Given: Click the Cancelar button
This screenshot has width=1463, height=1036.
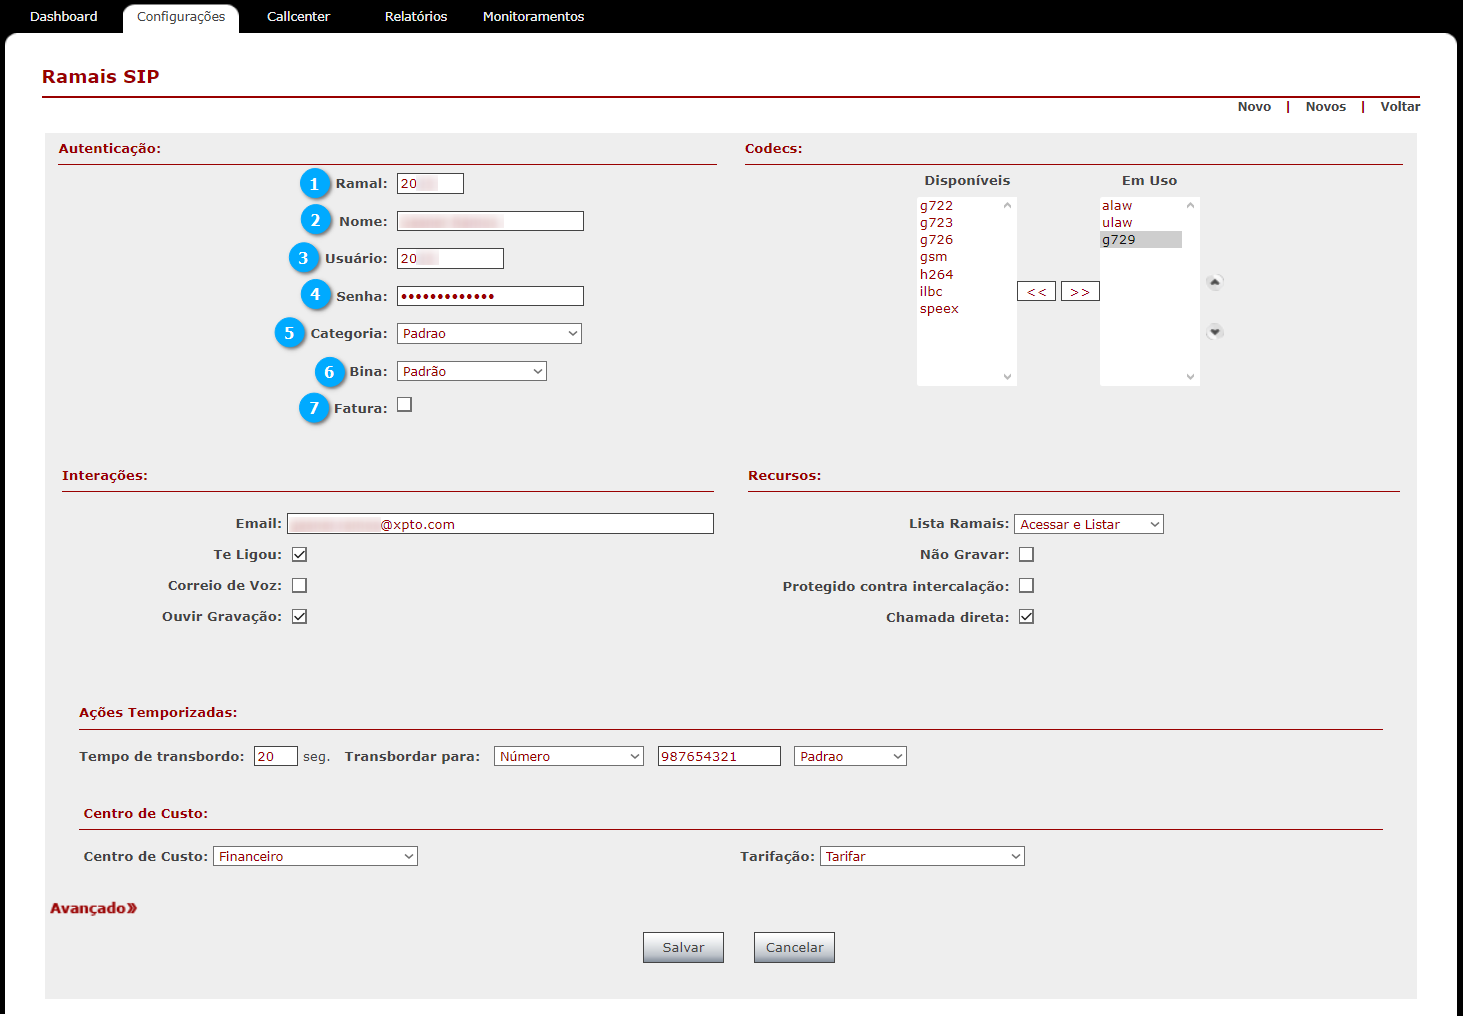Looking at the screenshot, I should [x=794, y=947].
